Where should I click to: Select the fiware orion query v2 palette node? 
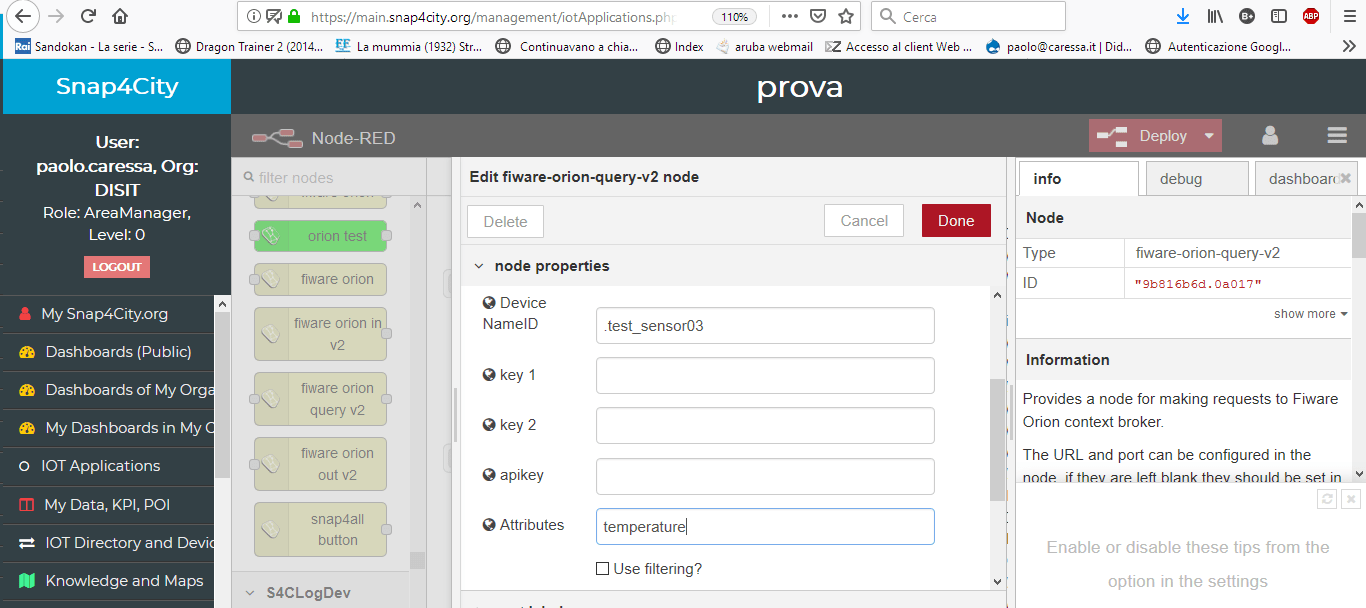coord(320,399)
